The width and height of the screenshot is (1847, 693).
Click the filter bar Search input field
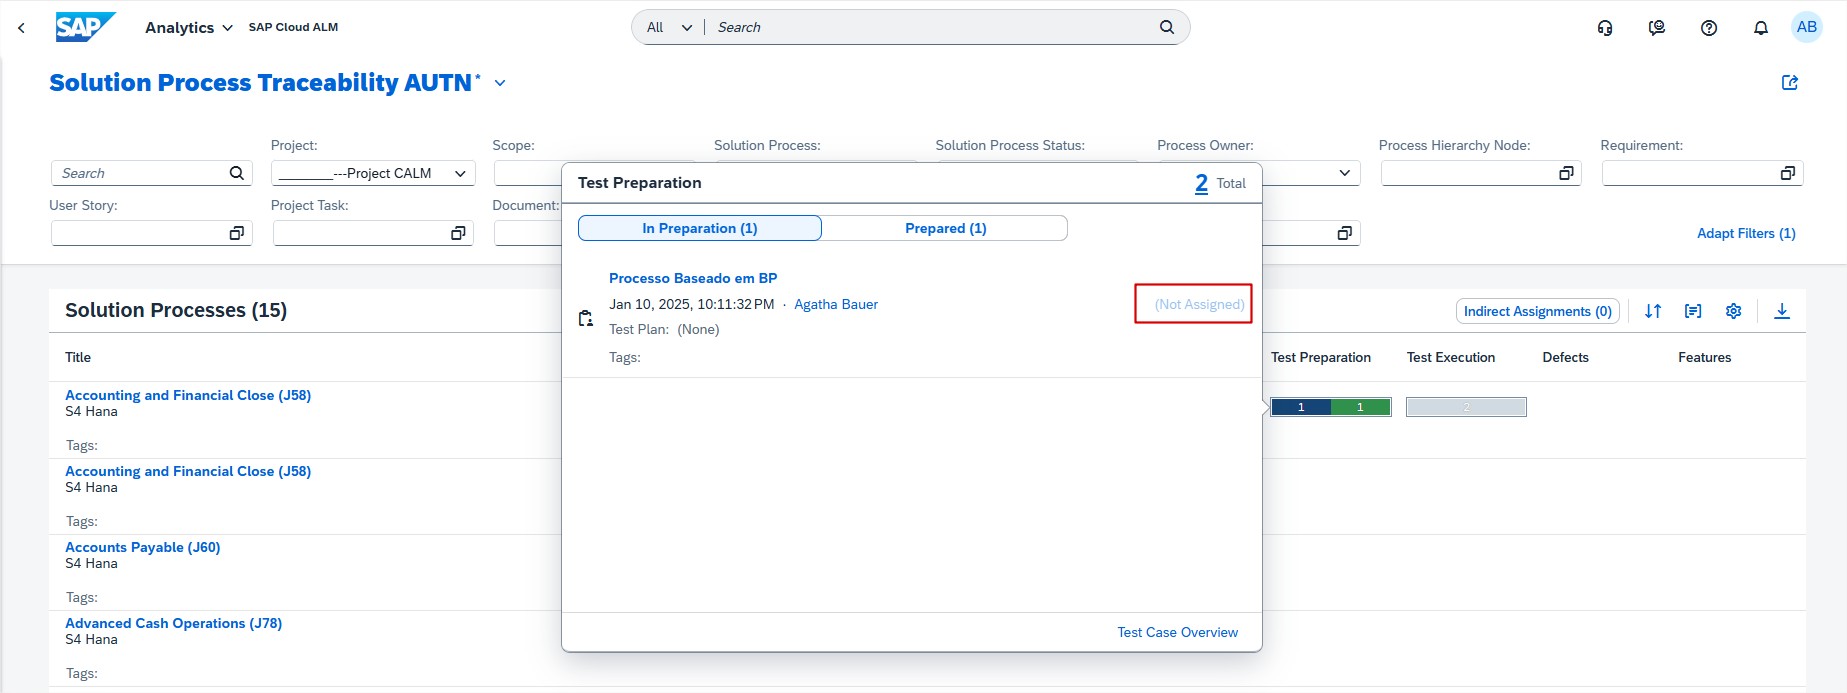pyautogui.click(x=140, y=174)
